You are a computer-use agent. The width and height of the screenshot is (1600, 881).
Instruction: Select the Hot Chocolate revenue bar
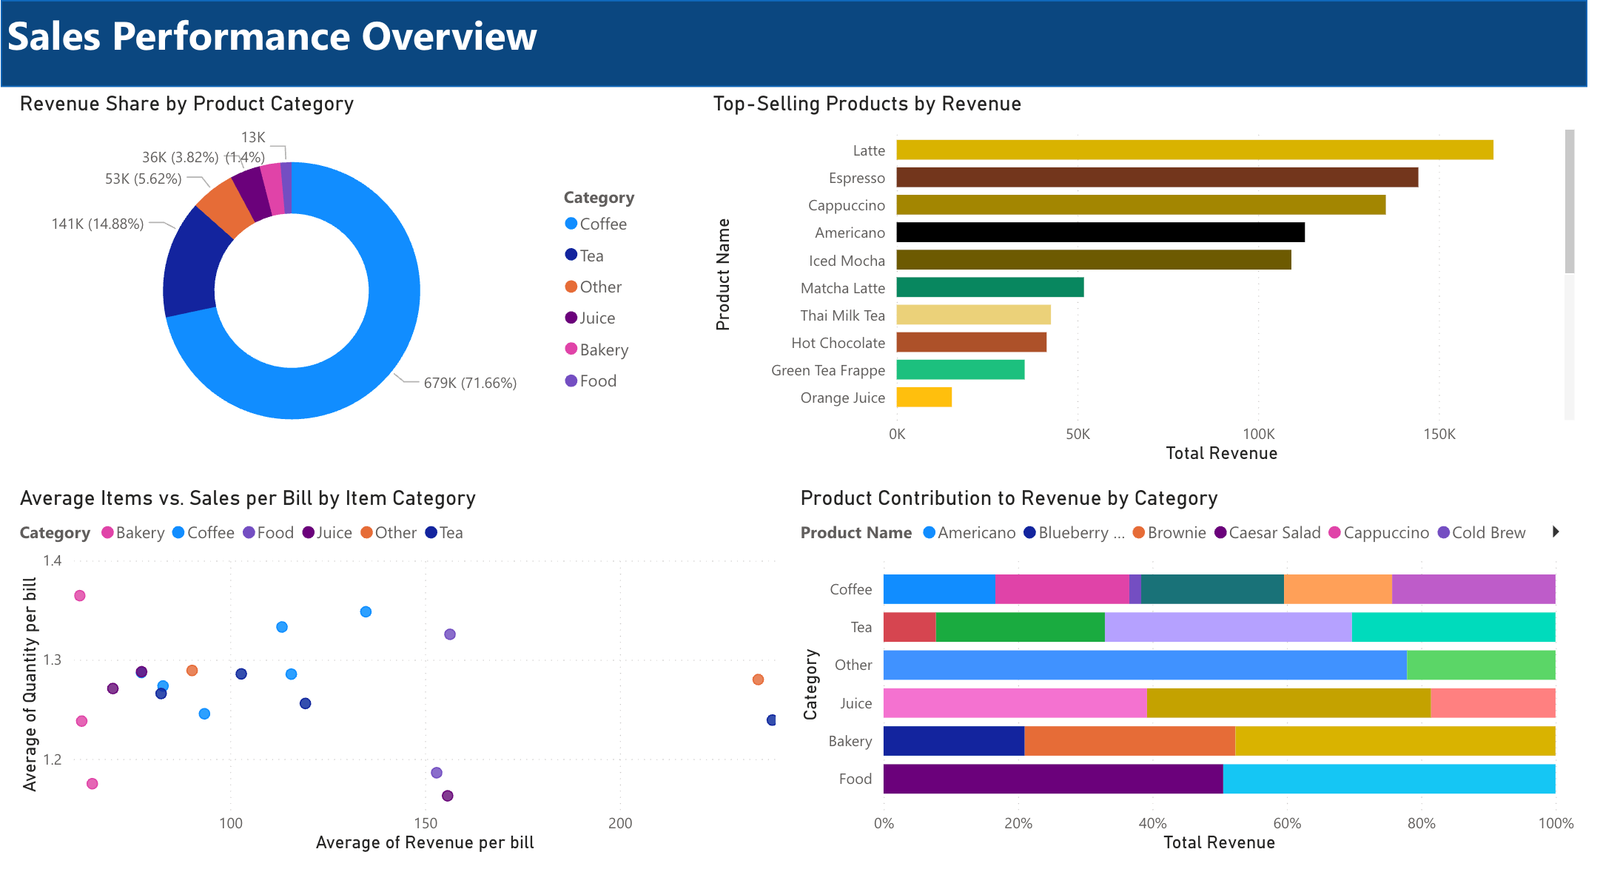(972, 342)
